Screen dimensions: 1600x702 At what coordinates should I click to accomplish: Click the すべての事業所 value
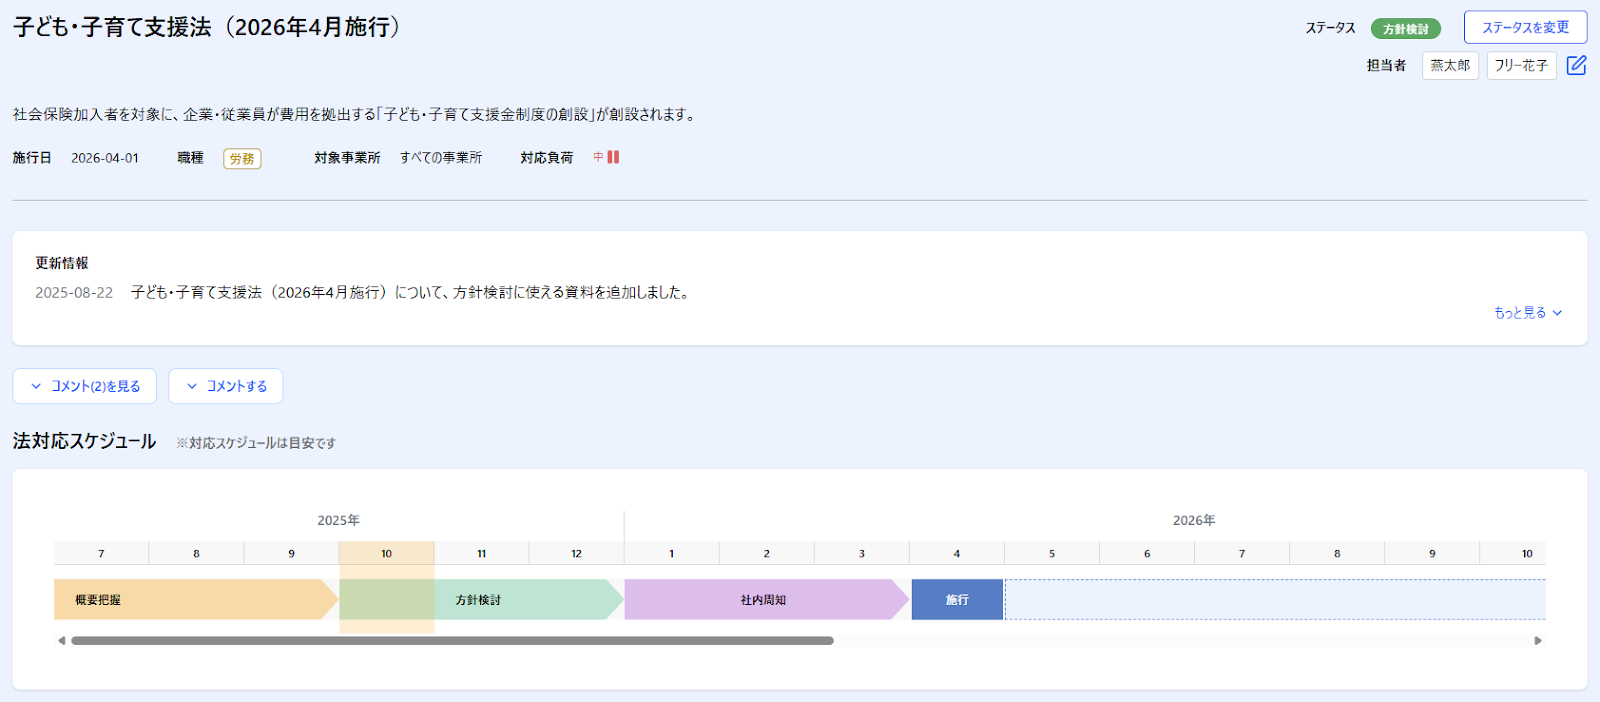441,158
